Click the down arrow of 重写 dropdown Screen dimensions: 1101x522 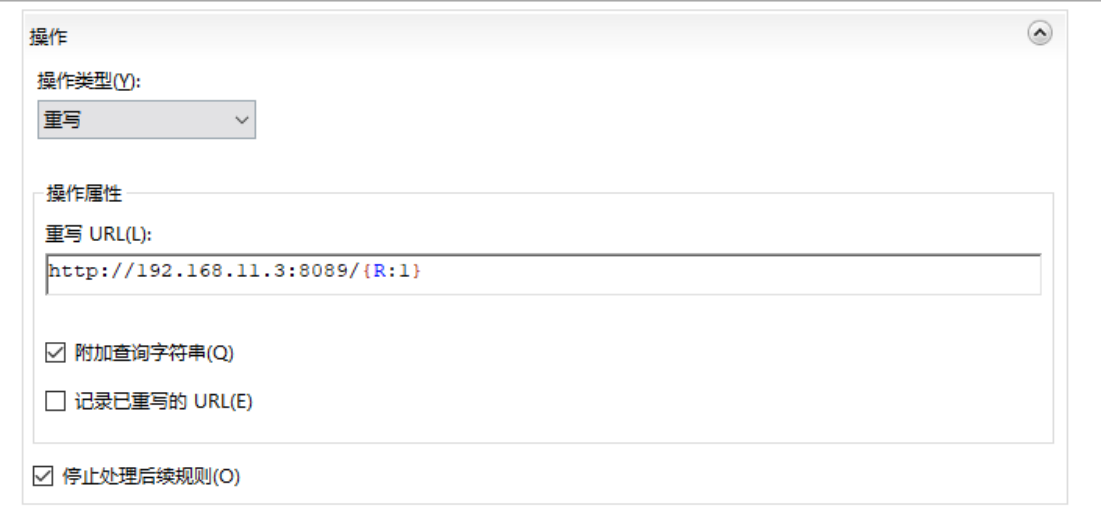(x=242, y=120)
